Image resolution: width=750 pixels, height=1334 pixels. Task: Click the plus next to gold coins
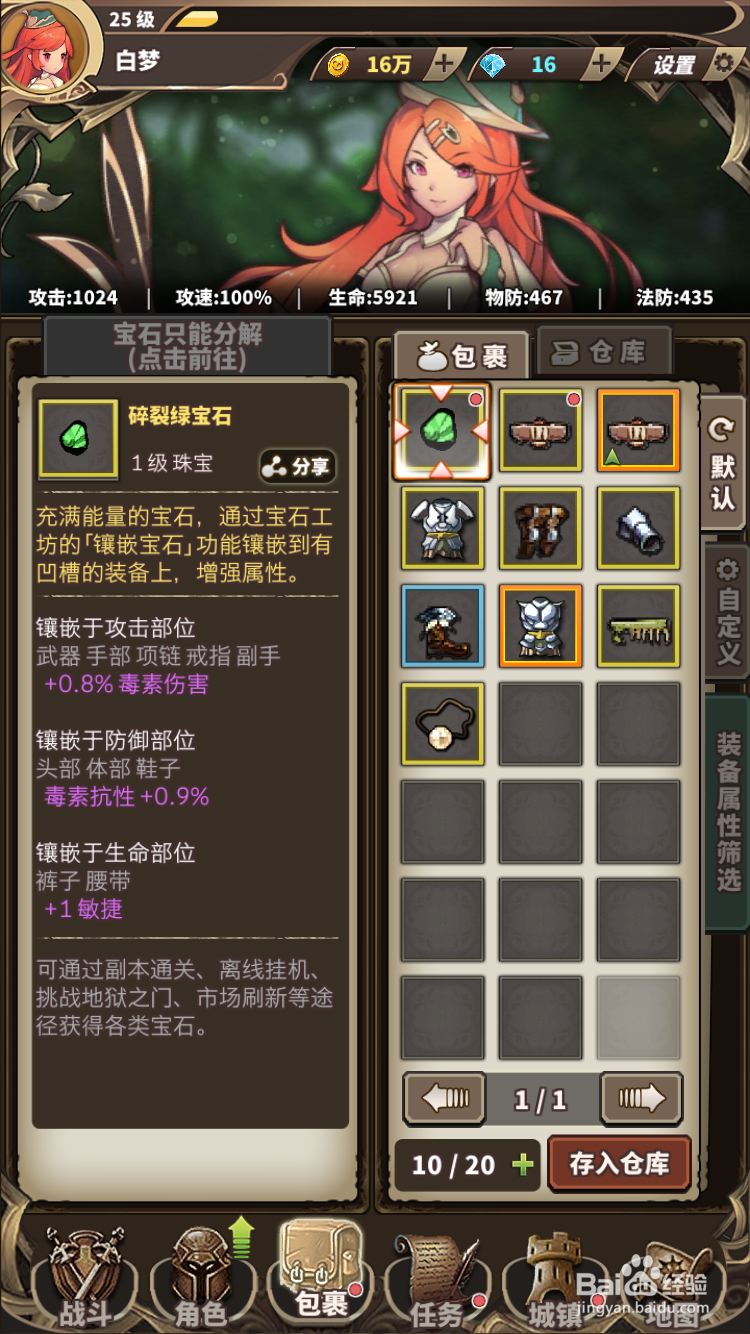coord(444,64)
